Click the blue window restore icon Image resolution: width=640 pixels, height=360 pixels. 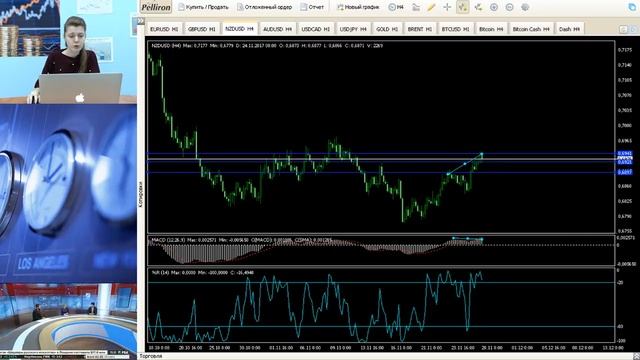[632, 7]
